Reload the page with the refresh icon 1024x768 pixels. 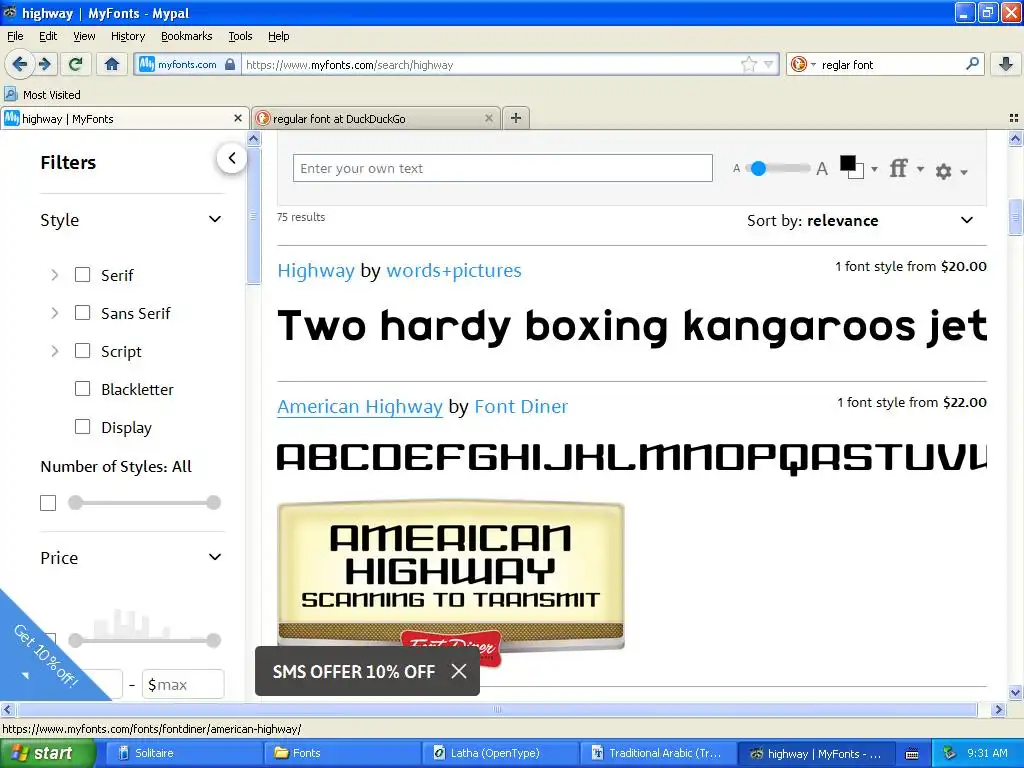(76, 64)
